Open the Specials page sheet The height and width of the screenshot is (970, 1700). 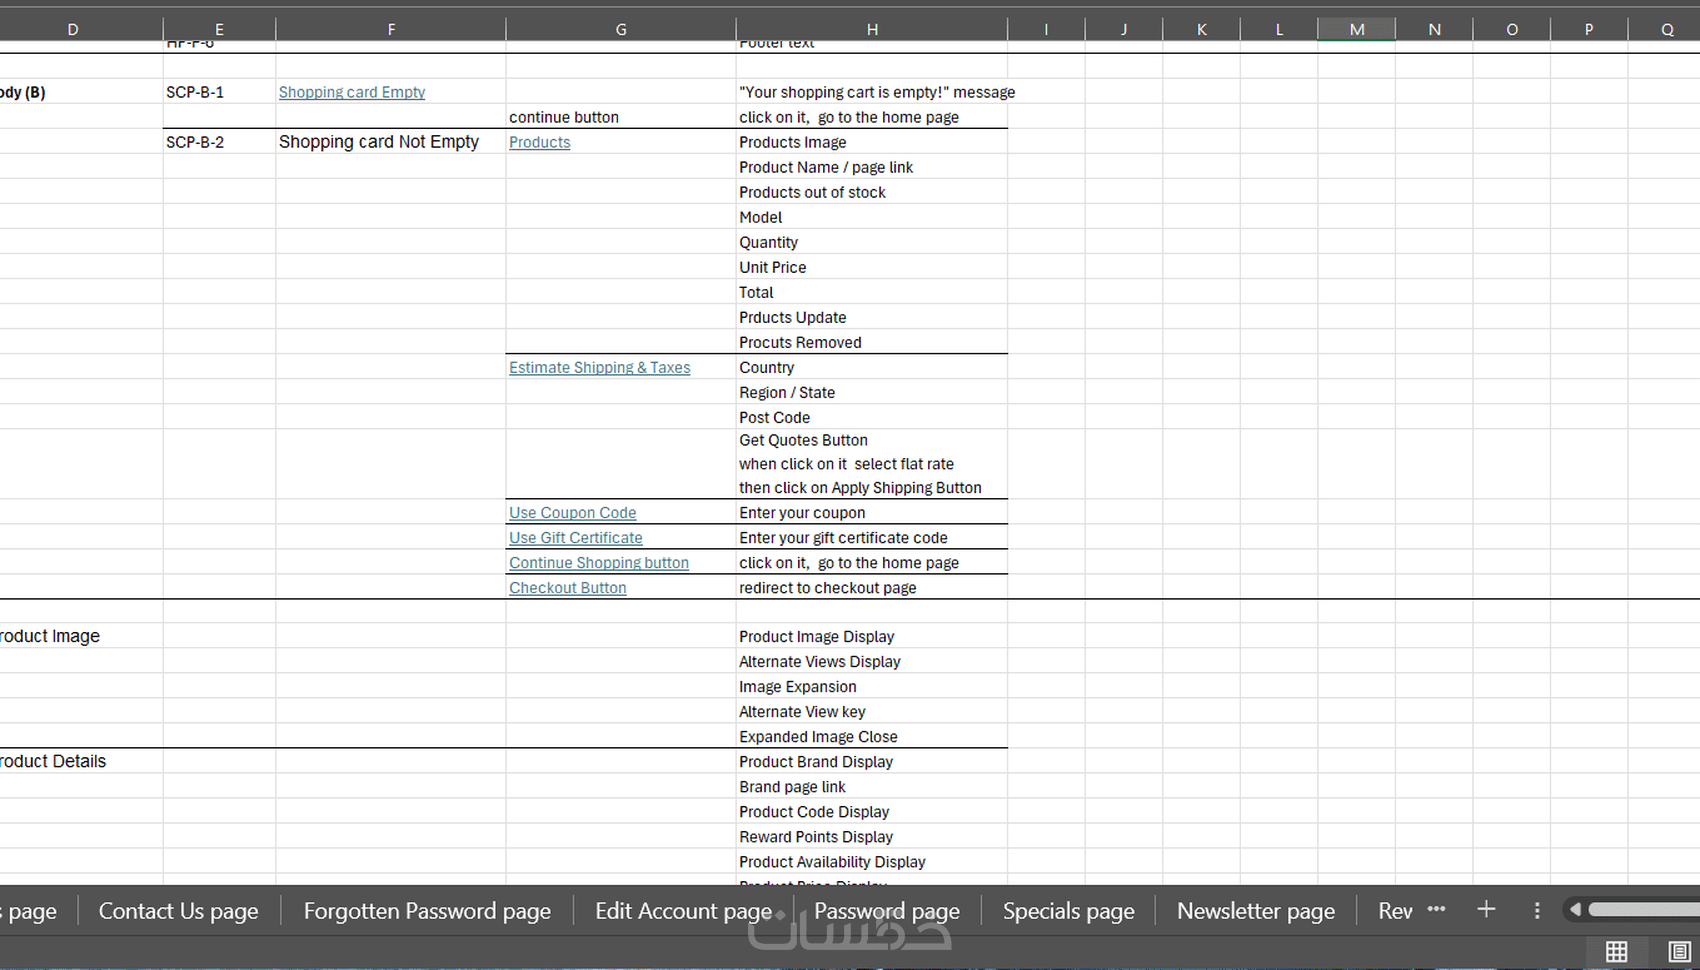click(1068, 911)
